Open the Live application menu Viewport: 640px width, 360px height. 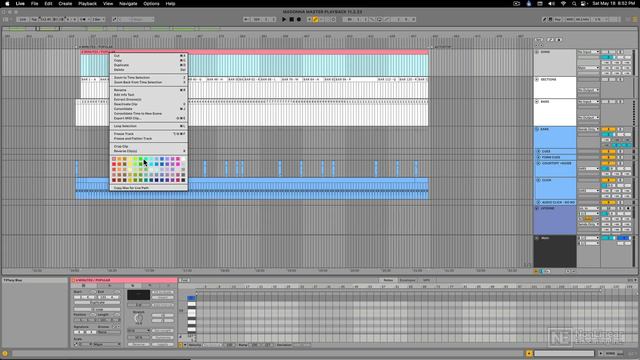point(20,4)
